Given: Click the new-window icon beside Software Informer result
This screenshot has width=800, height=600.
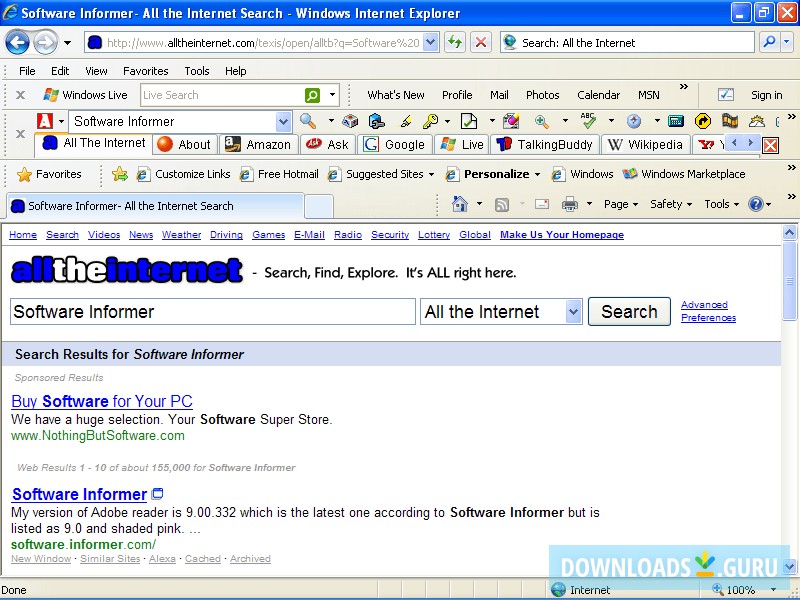Looking at the screenshot, I should pyautogui.click(x=158, y=493).
